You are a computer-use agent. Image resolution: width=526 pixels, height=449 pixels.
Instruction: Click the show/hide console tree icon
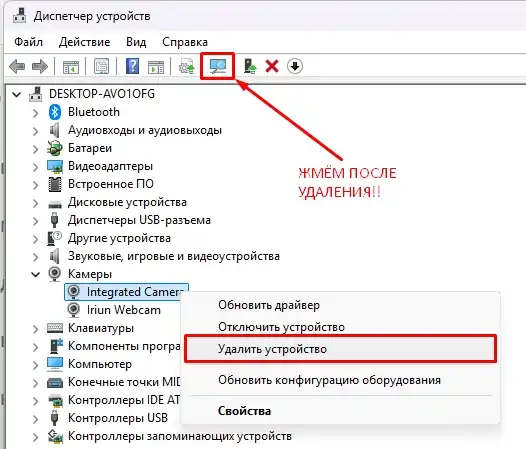point(71,67)
